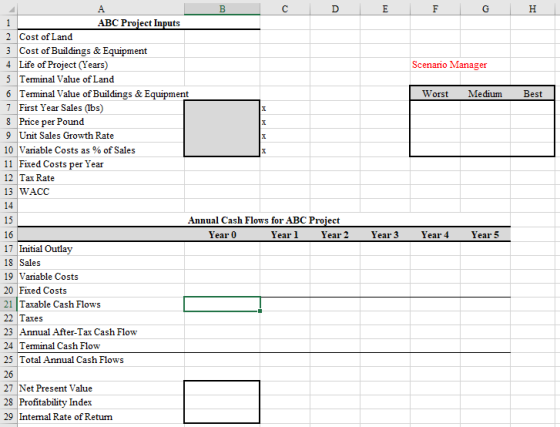Select the boxed value cell for Internal Rate of Return
The width and height of the screenshot is (560, 427).
(x=222, y=416)
